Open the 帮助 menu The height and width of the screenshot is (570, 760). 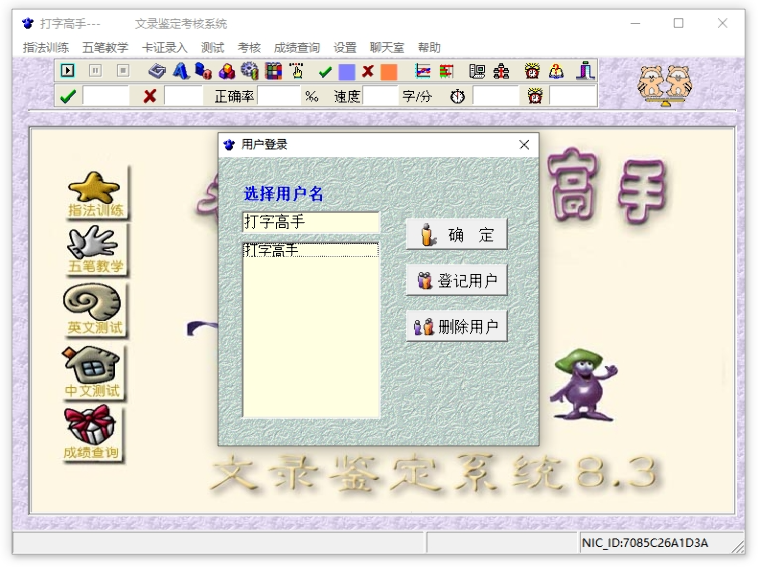tap(429, 48)
